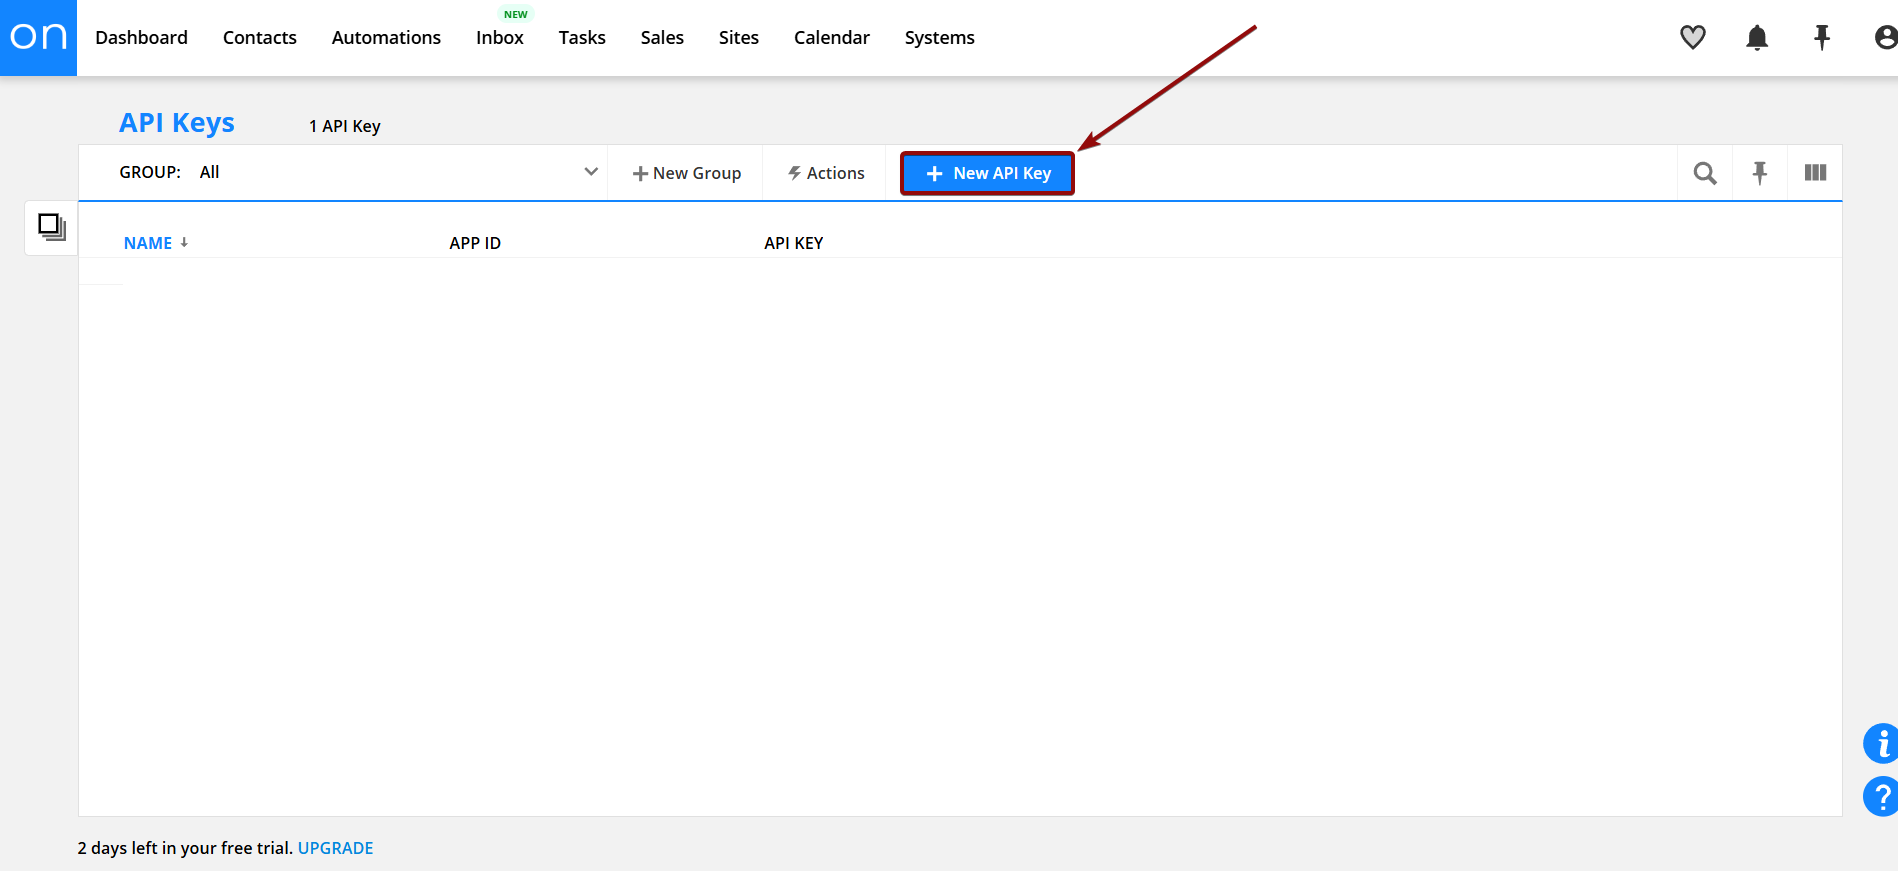Click the New Group button
The height and width of the screenshot is (871, 1898).
click(x=686, y=173)
